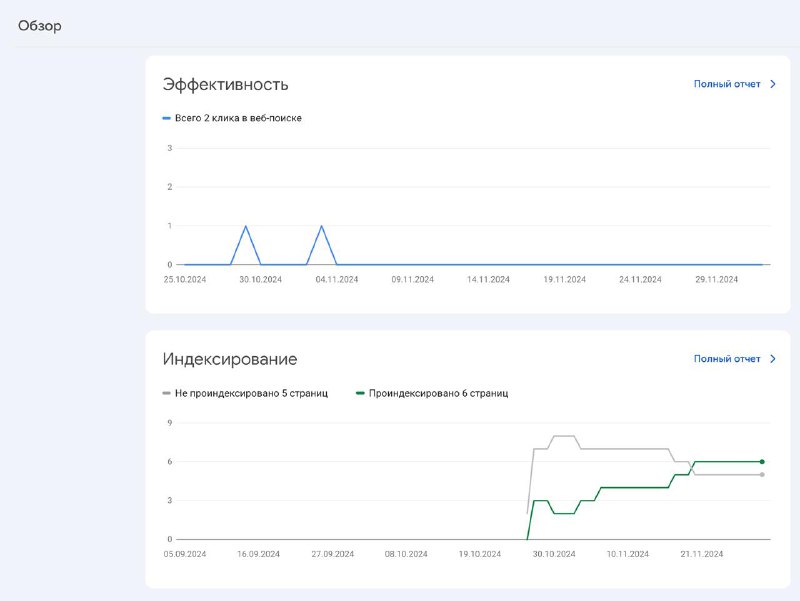800x601 pixels.
Task: Click the chevron arrow beside Индексирование's Полный отчет
Action: coord(772,358)
